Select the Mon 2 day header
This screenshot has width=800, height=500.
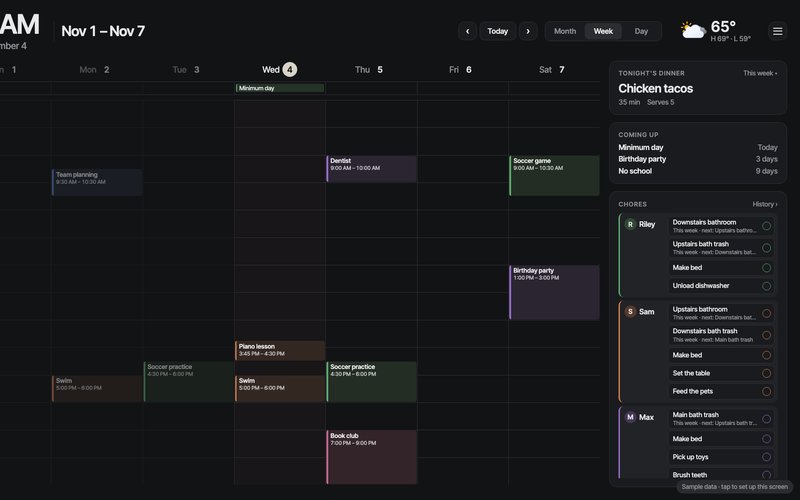(x=94, y=69)
